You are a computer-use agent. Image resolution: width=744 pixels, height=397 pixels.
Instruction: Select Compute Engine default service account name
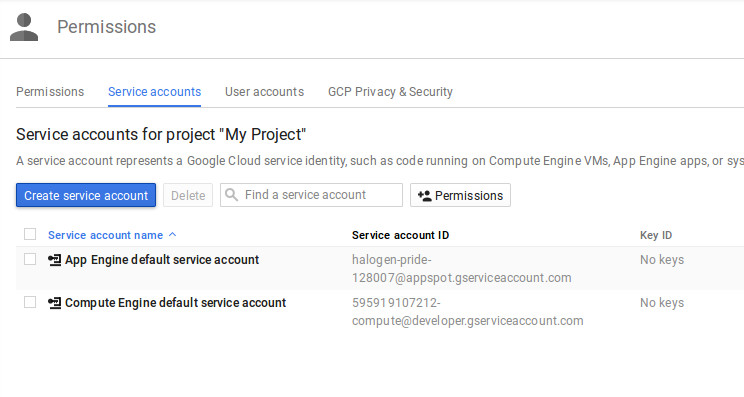point(176,303)
